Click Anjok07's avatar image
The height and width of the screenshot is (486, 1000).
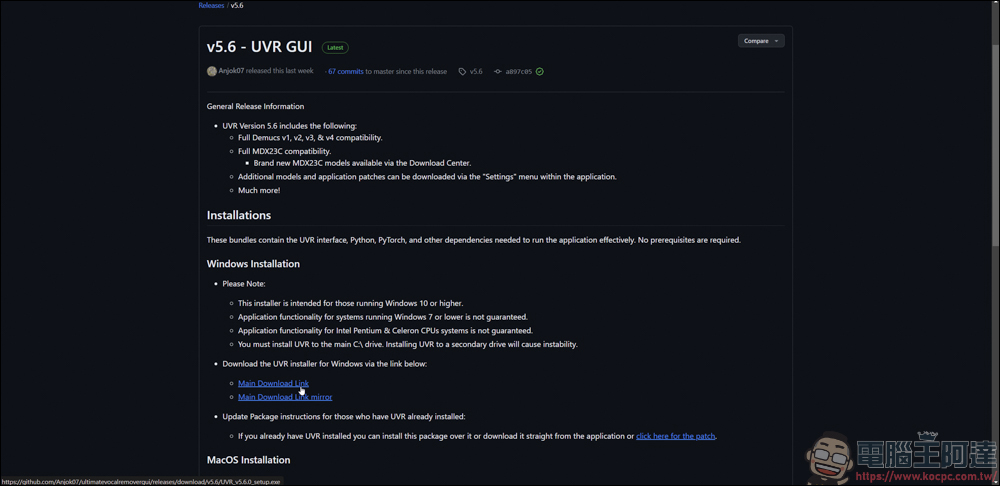[x=212, y=71]
